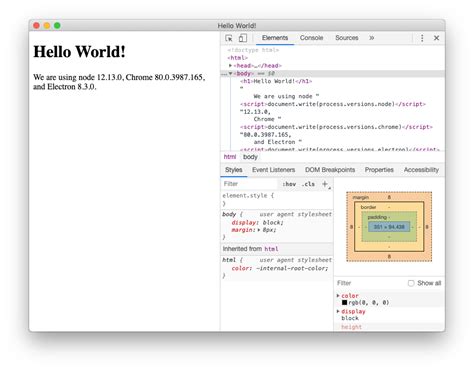Click the html breadcrumb

pos(230,157)
